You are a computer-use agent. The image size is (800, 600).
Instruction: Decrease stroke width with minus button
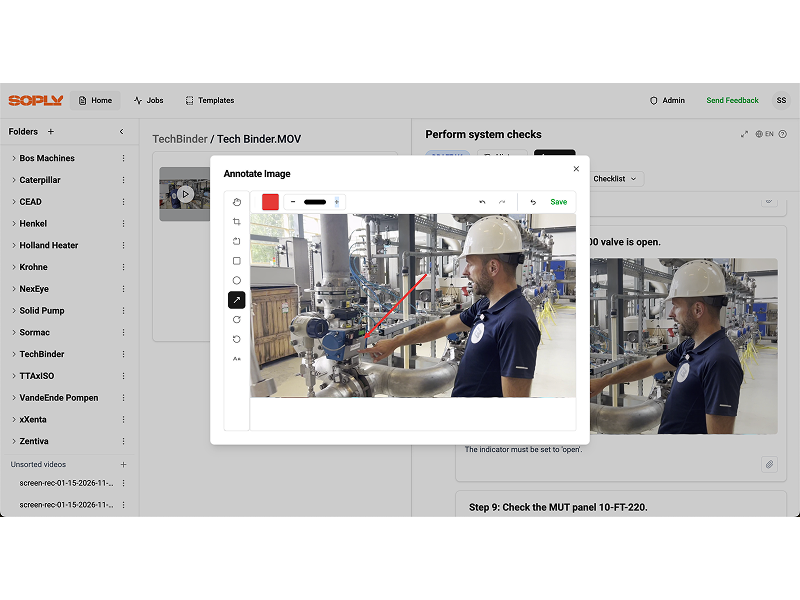tap(293, 202)
